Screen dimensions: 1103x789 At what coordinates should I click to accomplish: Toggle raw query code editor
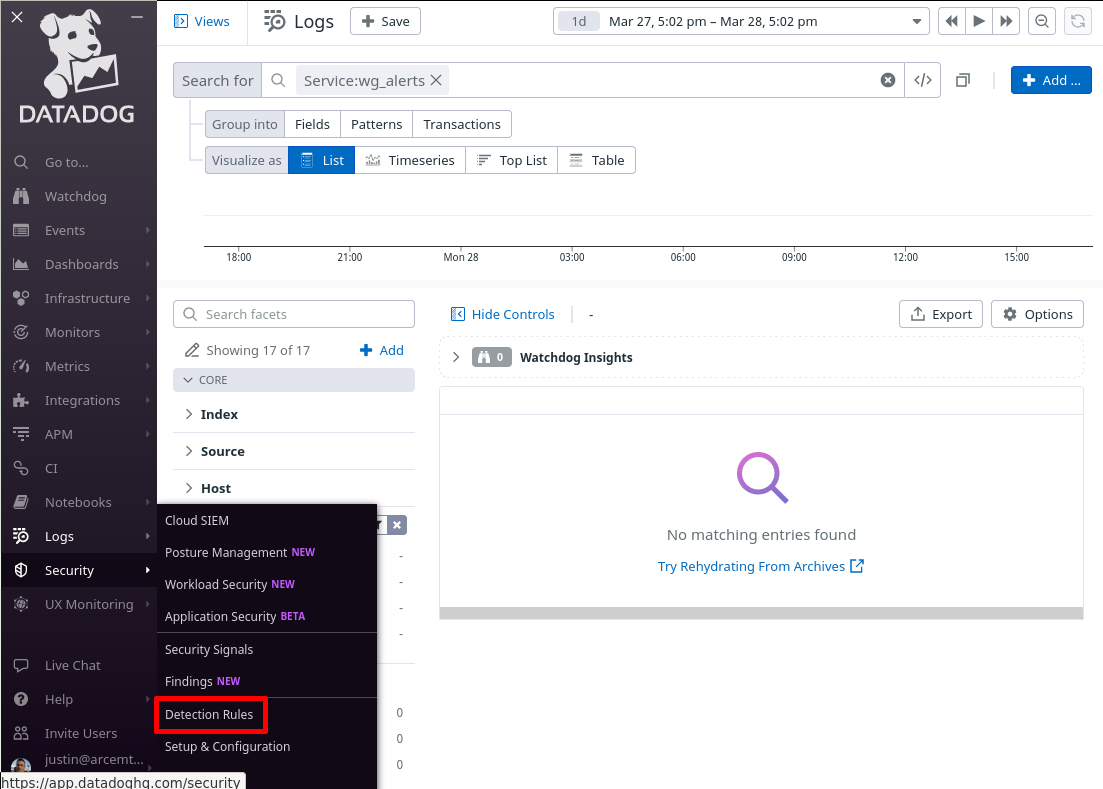coord(923,80)
